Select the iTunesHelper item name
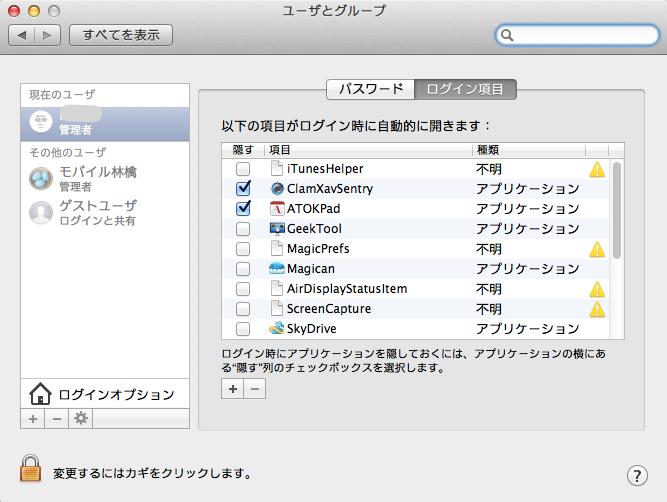This screenshot has width=667, height=502. click(x=325, y=169)
